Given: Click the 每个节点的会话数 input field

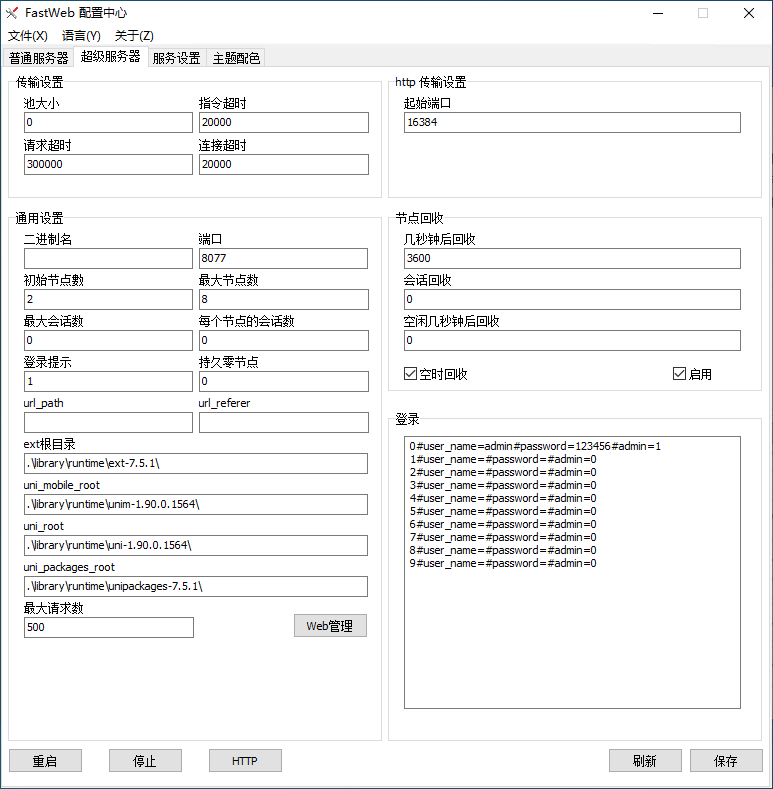Looking at the screenshot, I should tap(284, 340).
